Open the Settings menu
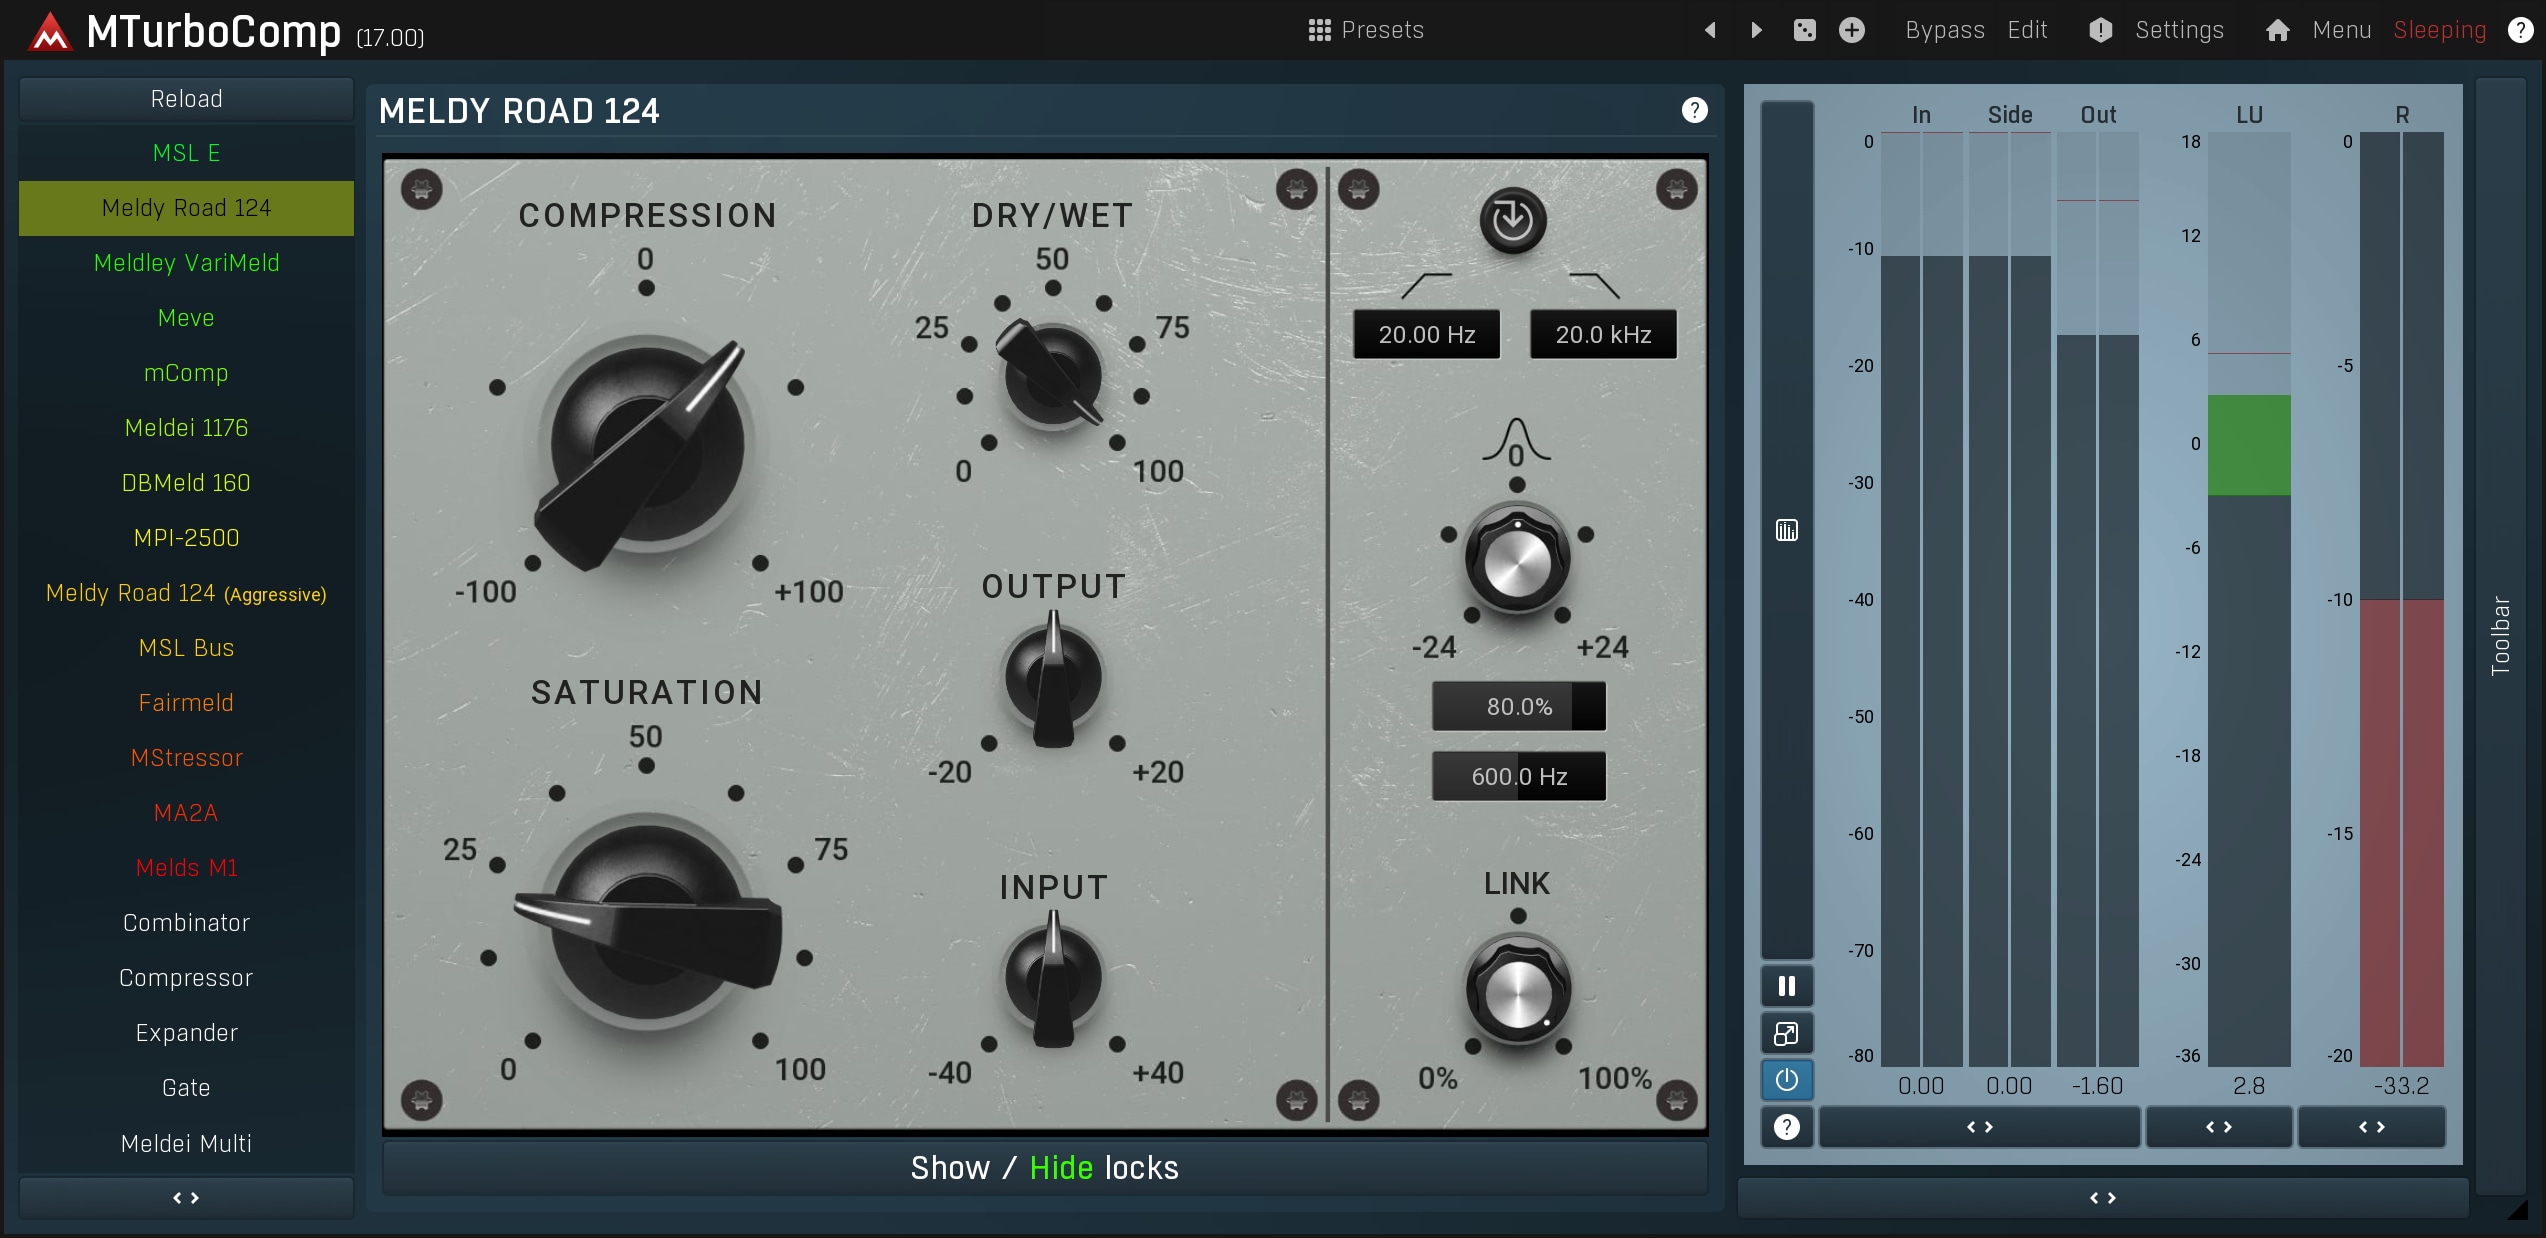Viewport: 2546px width, 1238px height. pyautogui.click(x=2178, y=30)
